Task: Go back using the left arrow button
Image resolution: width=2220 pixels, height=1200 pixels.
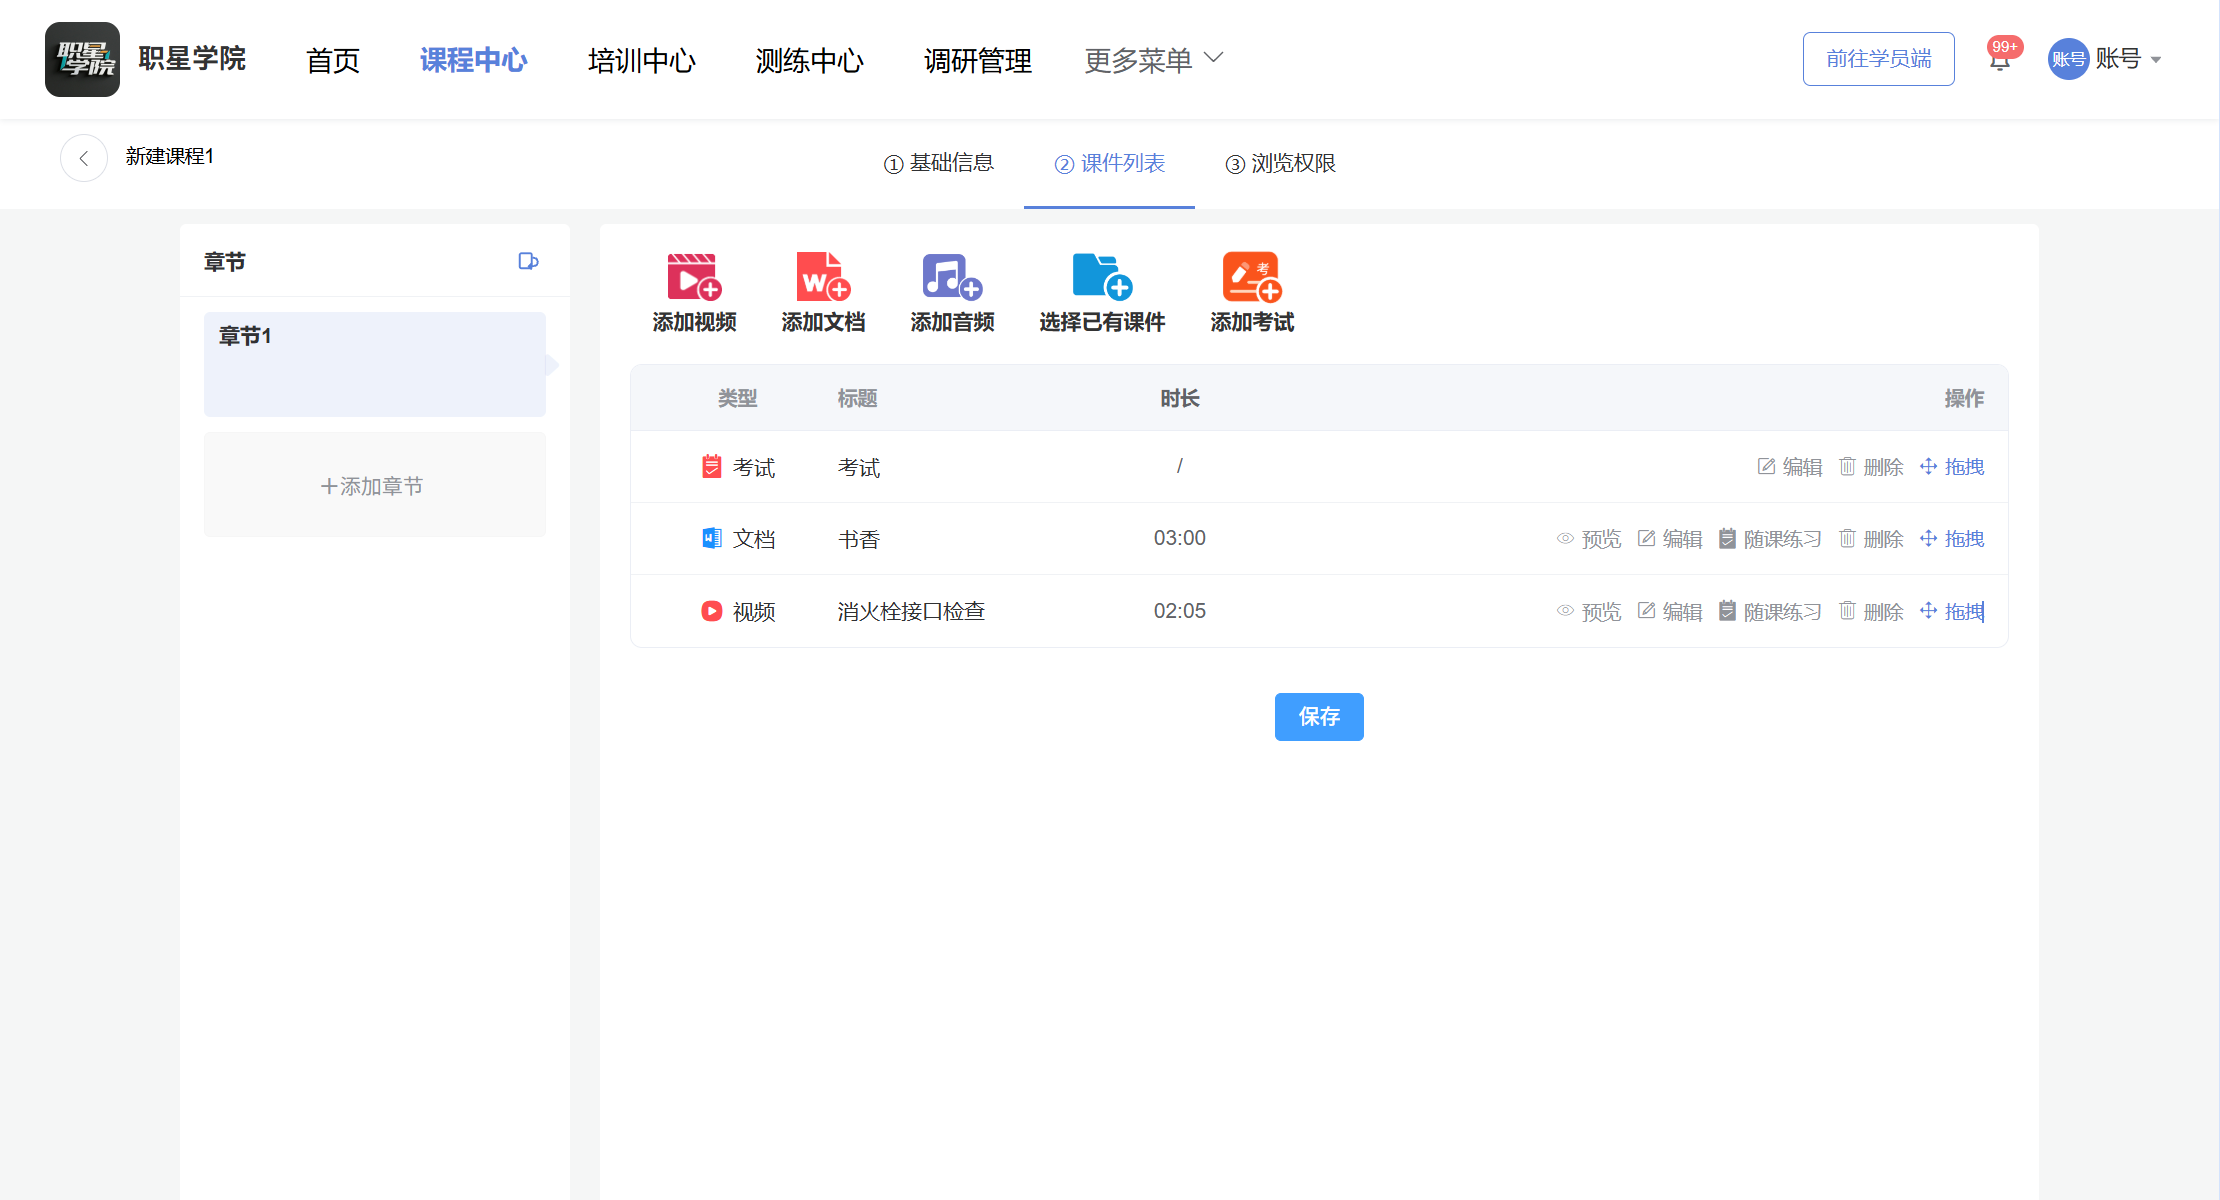Action: (x=84, y=158)
